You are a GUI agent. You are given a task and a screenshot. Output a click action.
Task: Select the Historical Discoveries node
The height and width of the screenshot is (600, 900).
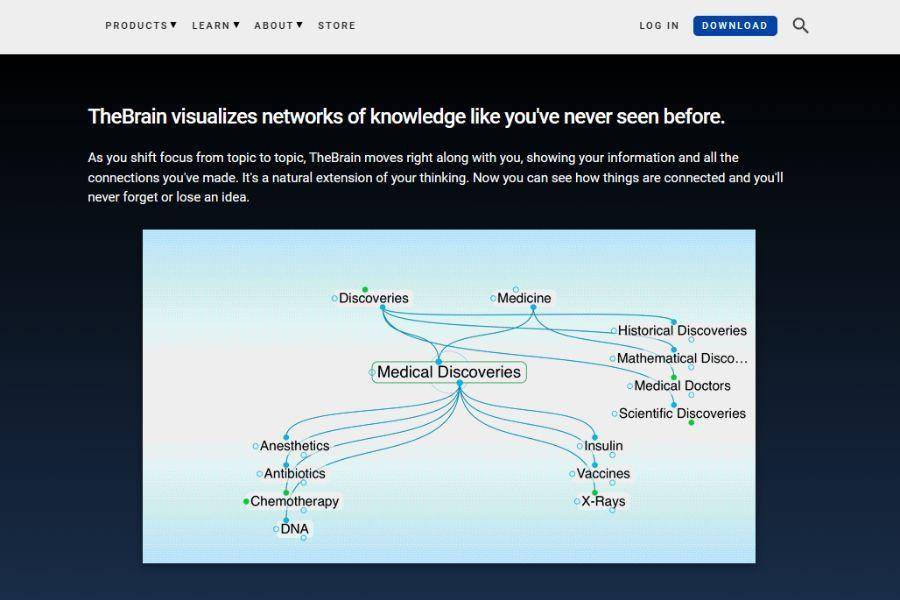(682, 331)
